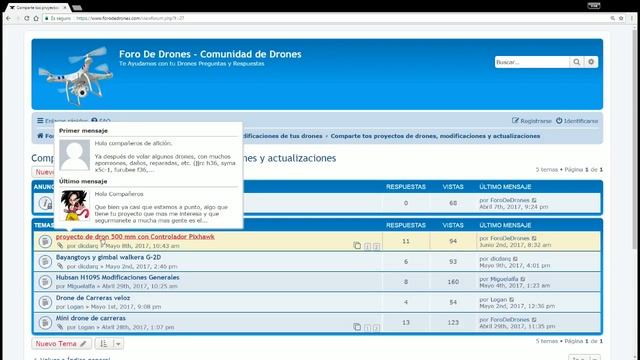
Task: Open the sort options button at bottom
Action: click(104, 344)
